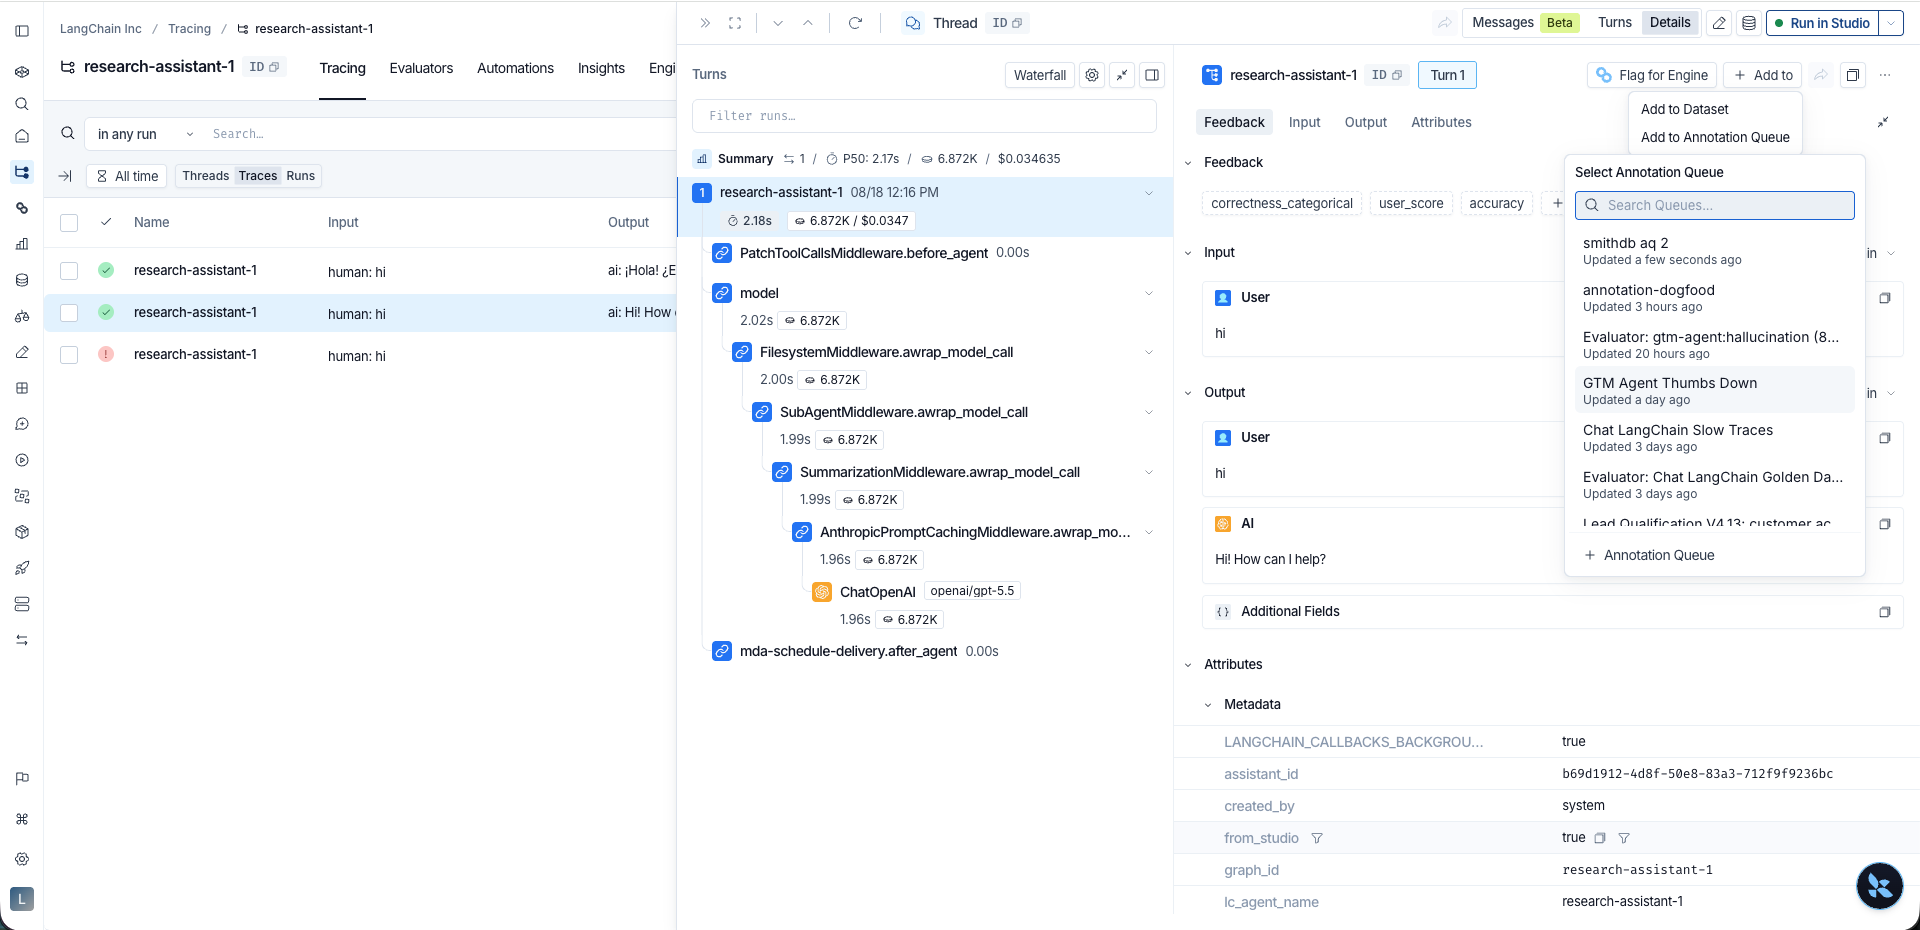The height and width of the screenshot is (930, 1920).
Task: Open the 'in any run' filter dropdown
Action: click(145, 134)
